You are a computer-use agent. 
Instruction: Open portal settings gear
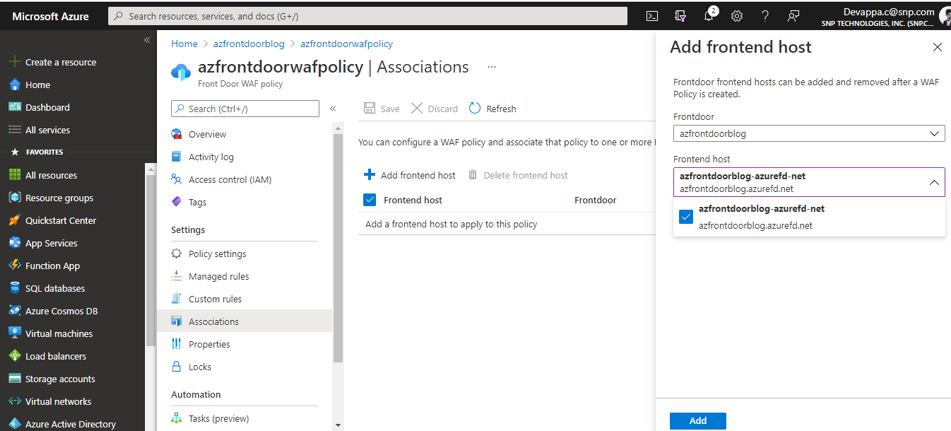737,16
